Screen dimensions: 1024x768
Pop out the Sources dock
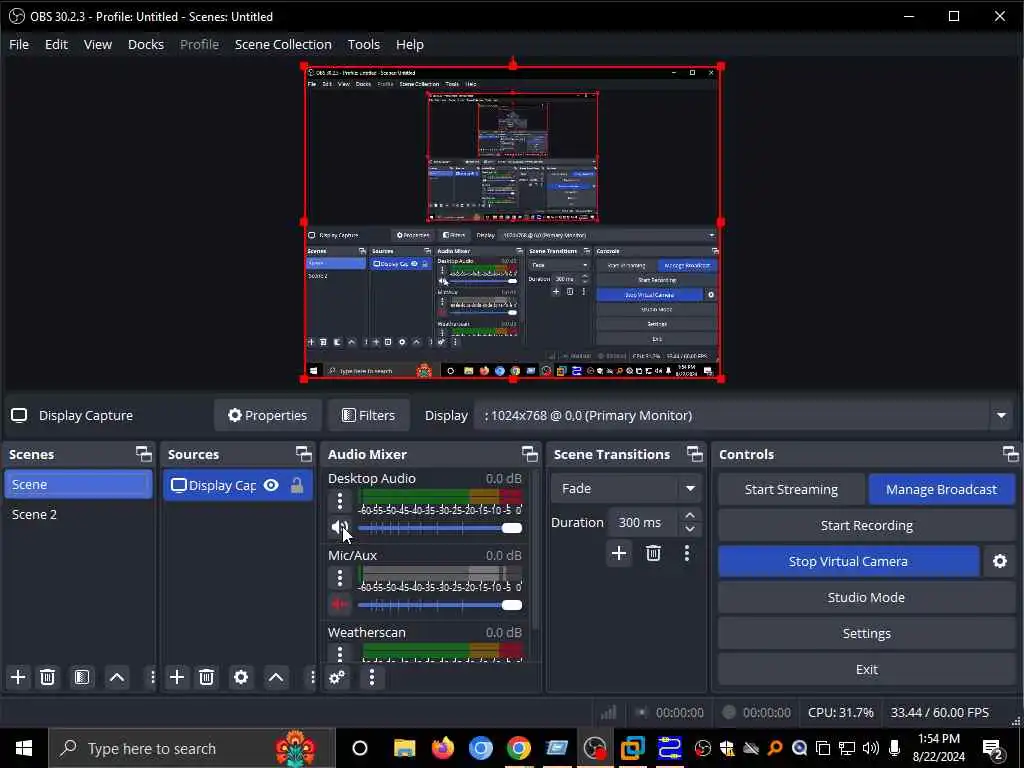tap(304, 454)
